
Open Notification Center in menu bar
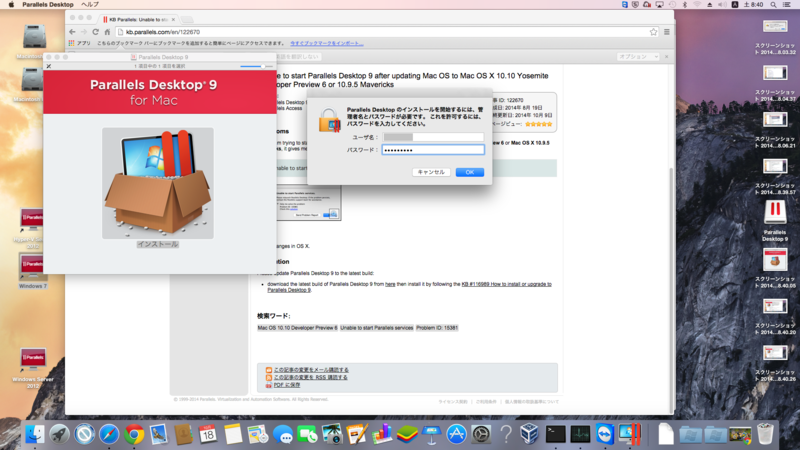click(787, 5)
